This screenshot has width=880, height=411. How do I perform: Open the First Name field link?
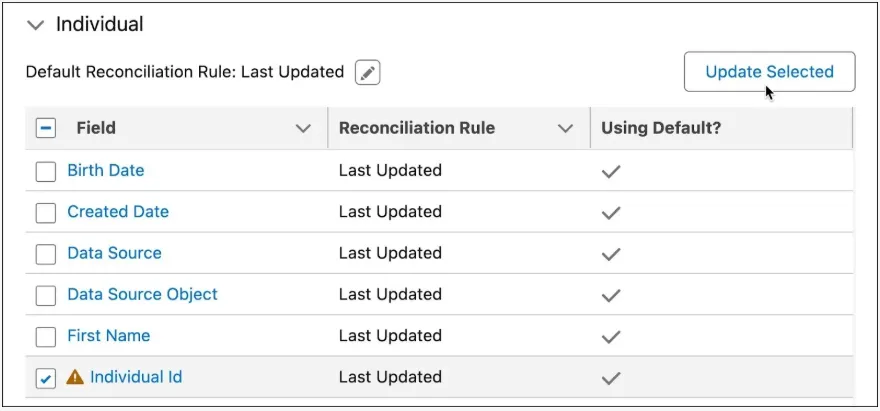(108, 336)
